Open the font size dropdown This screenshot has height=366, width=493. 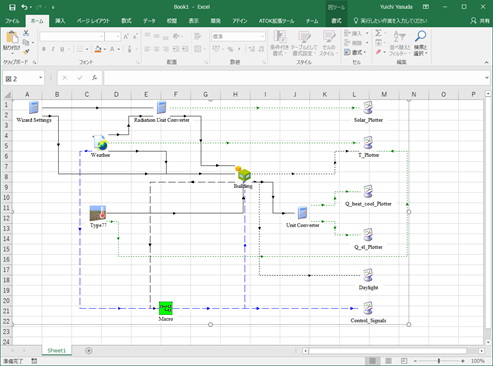click(118, 36)
